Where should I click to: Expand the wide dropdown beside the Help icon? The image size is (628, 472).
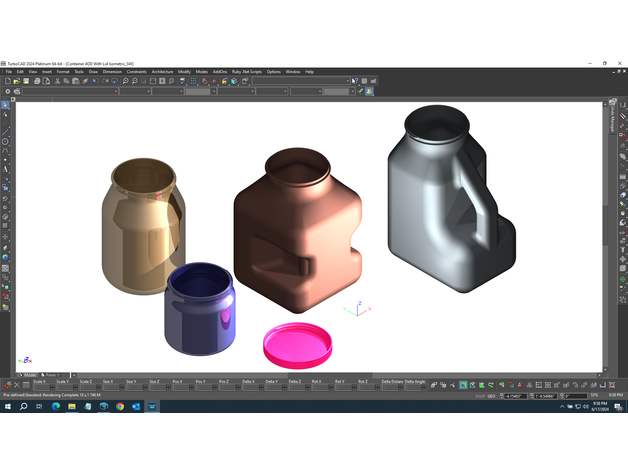click(300, 81)
